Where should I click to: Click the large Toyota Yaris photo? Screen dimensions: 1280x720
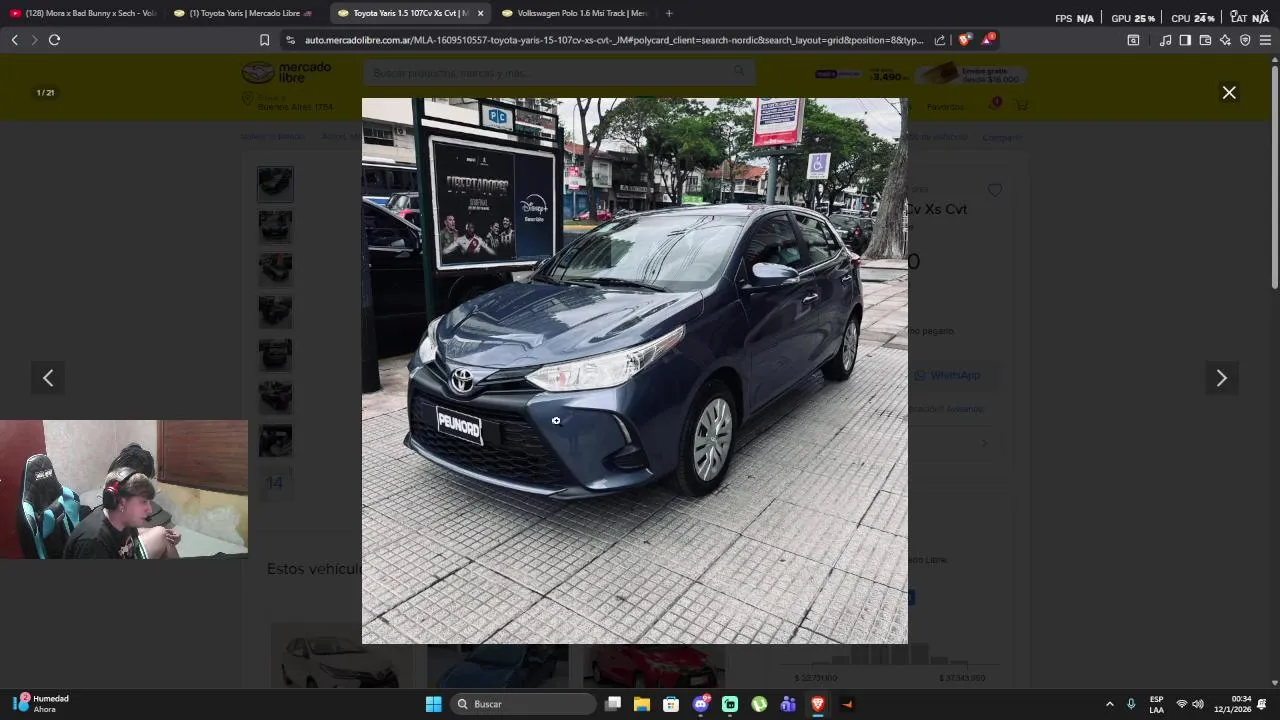pyautogui.click(x=635, y=371)
